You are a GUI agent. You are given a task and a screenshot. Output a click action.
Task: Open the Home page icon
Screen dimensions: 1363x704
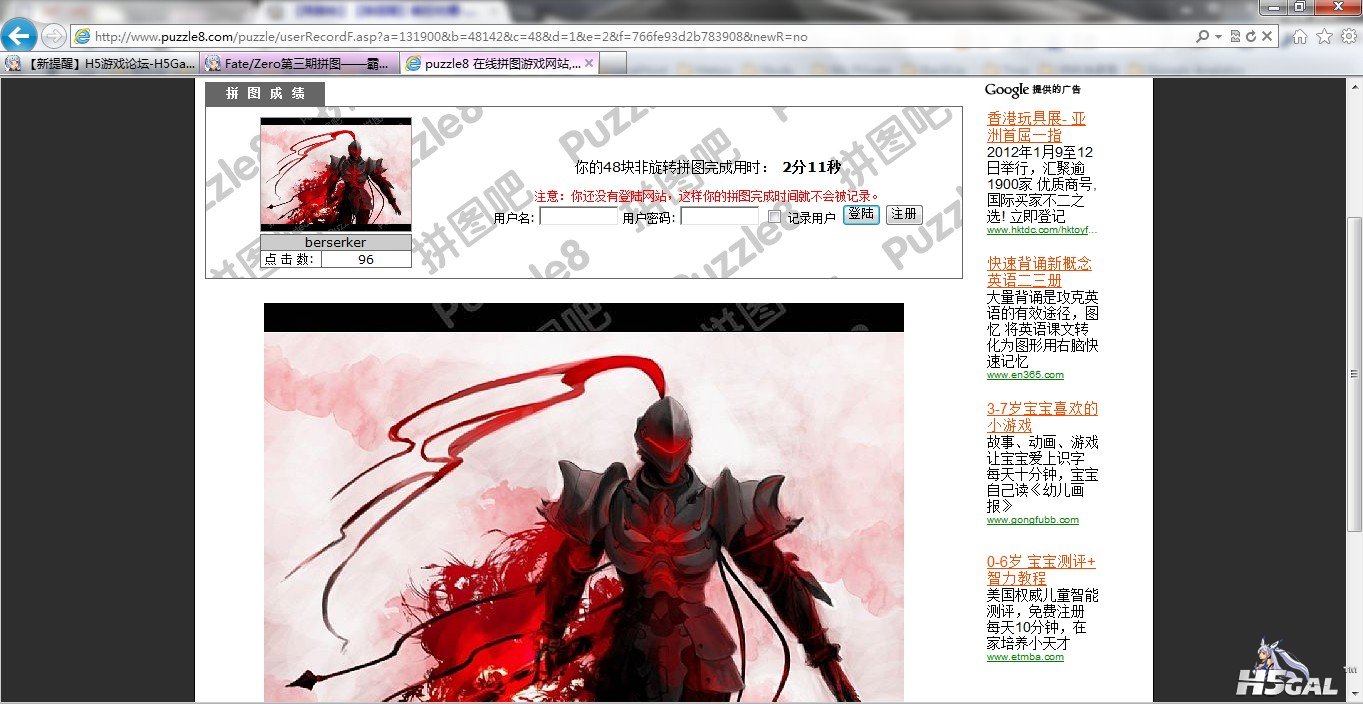[1300, 36]
